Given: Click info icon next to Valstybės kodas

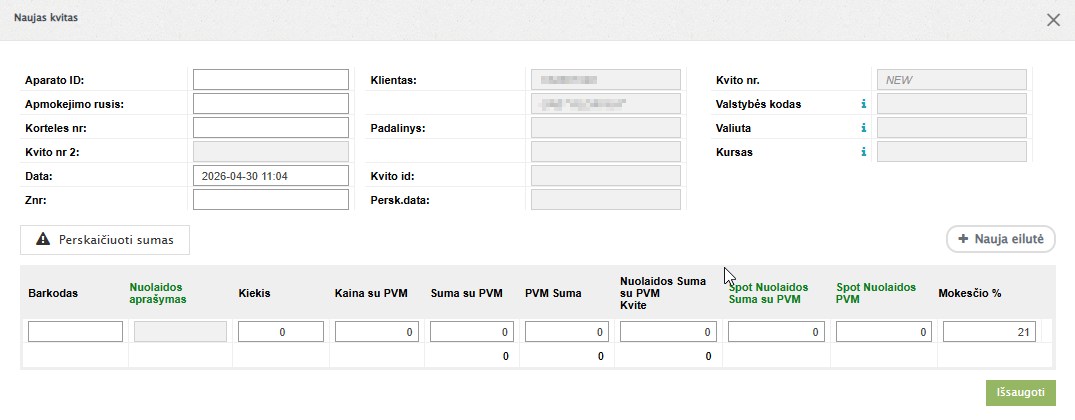Looking at the screenshot, I should tap(864, 104).
